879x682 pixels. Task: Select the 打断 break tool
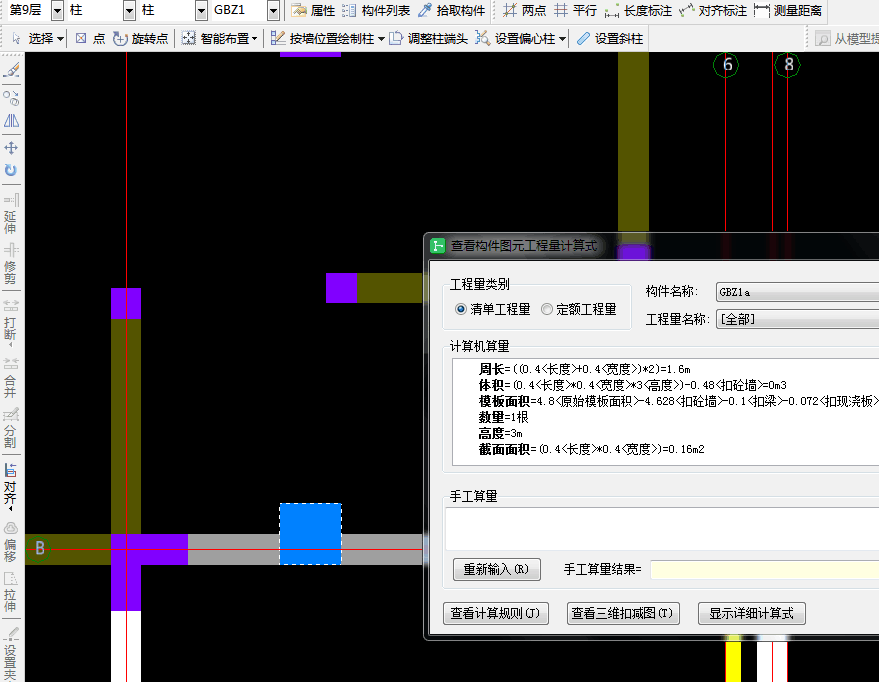pyautogui.click(x=11, y=321)
